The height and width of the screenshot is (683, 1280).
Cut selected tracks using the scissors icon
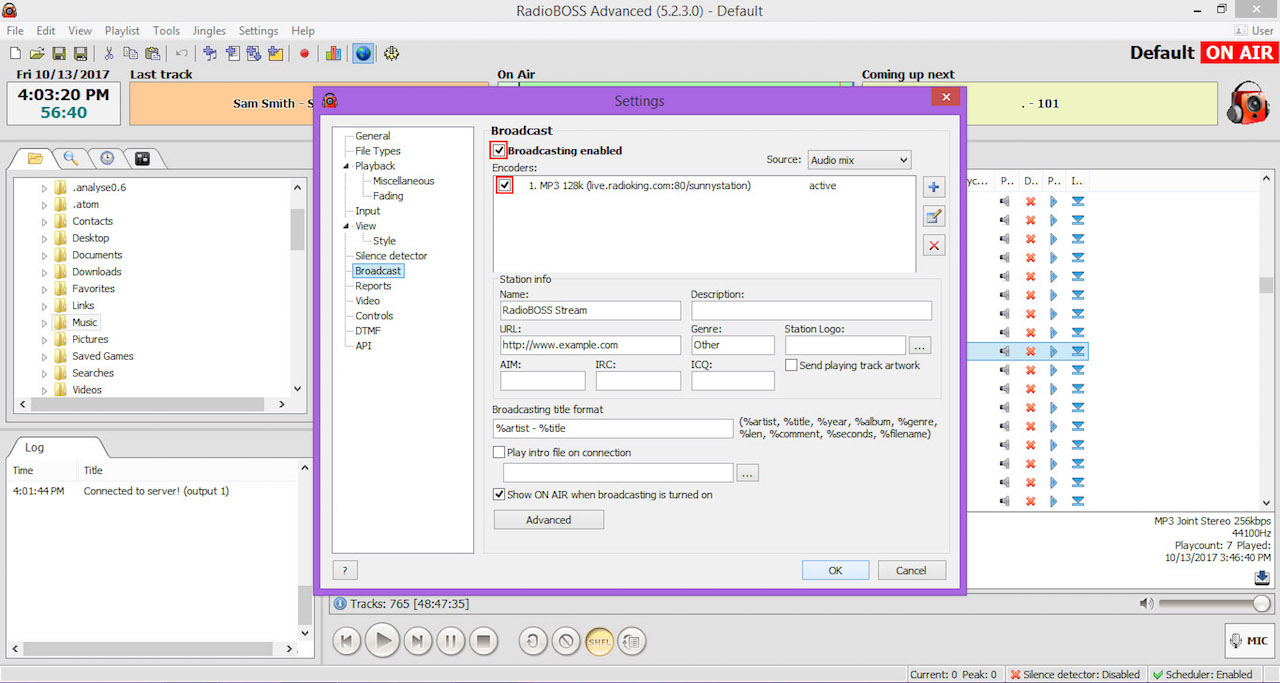pos(109,53)
